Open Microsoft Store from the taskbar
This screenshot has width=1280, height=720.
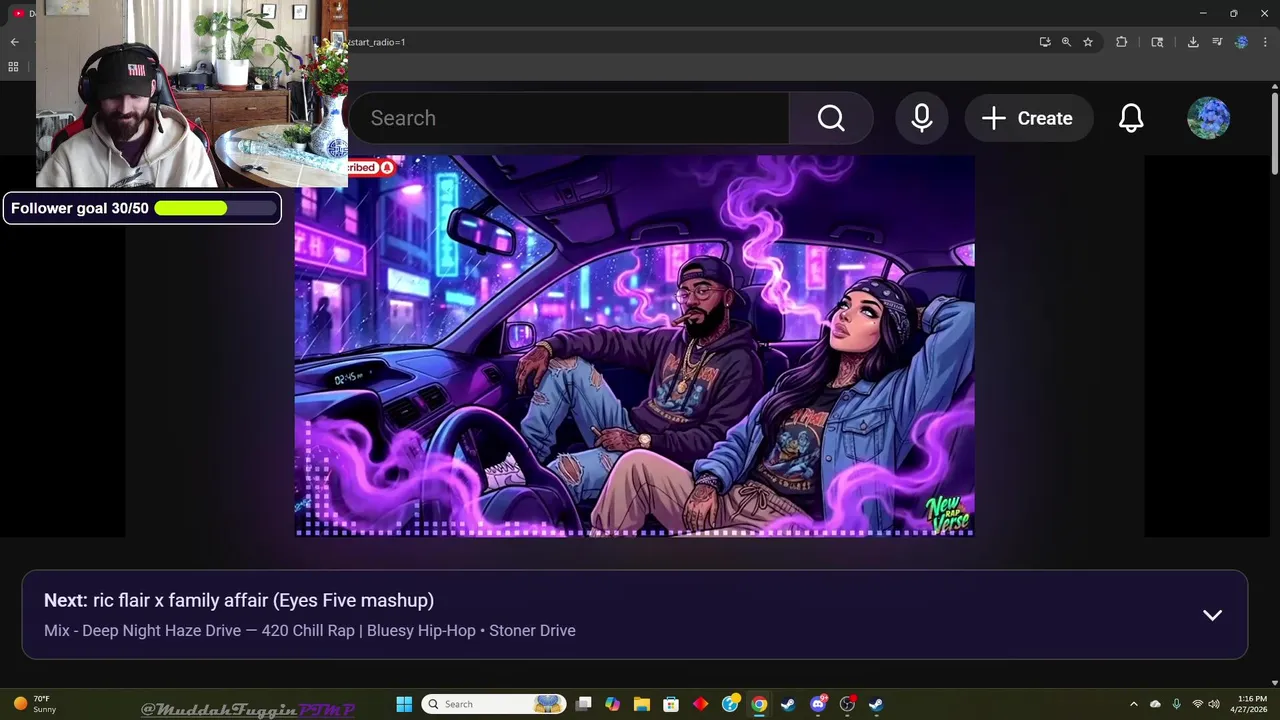(671, 704)
